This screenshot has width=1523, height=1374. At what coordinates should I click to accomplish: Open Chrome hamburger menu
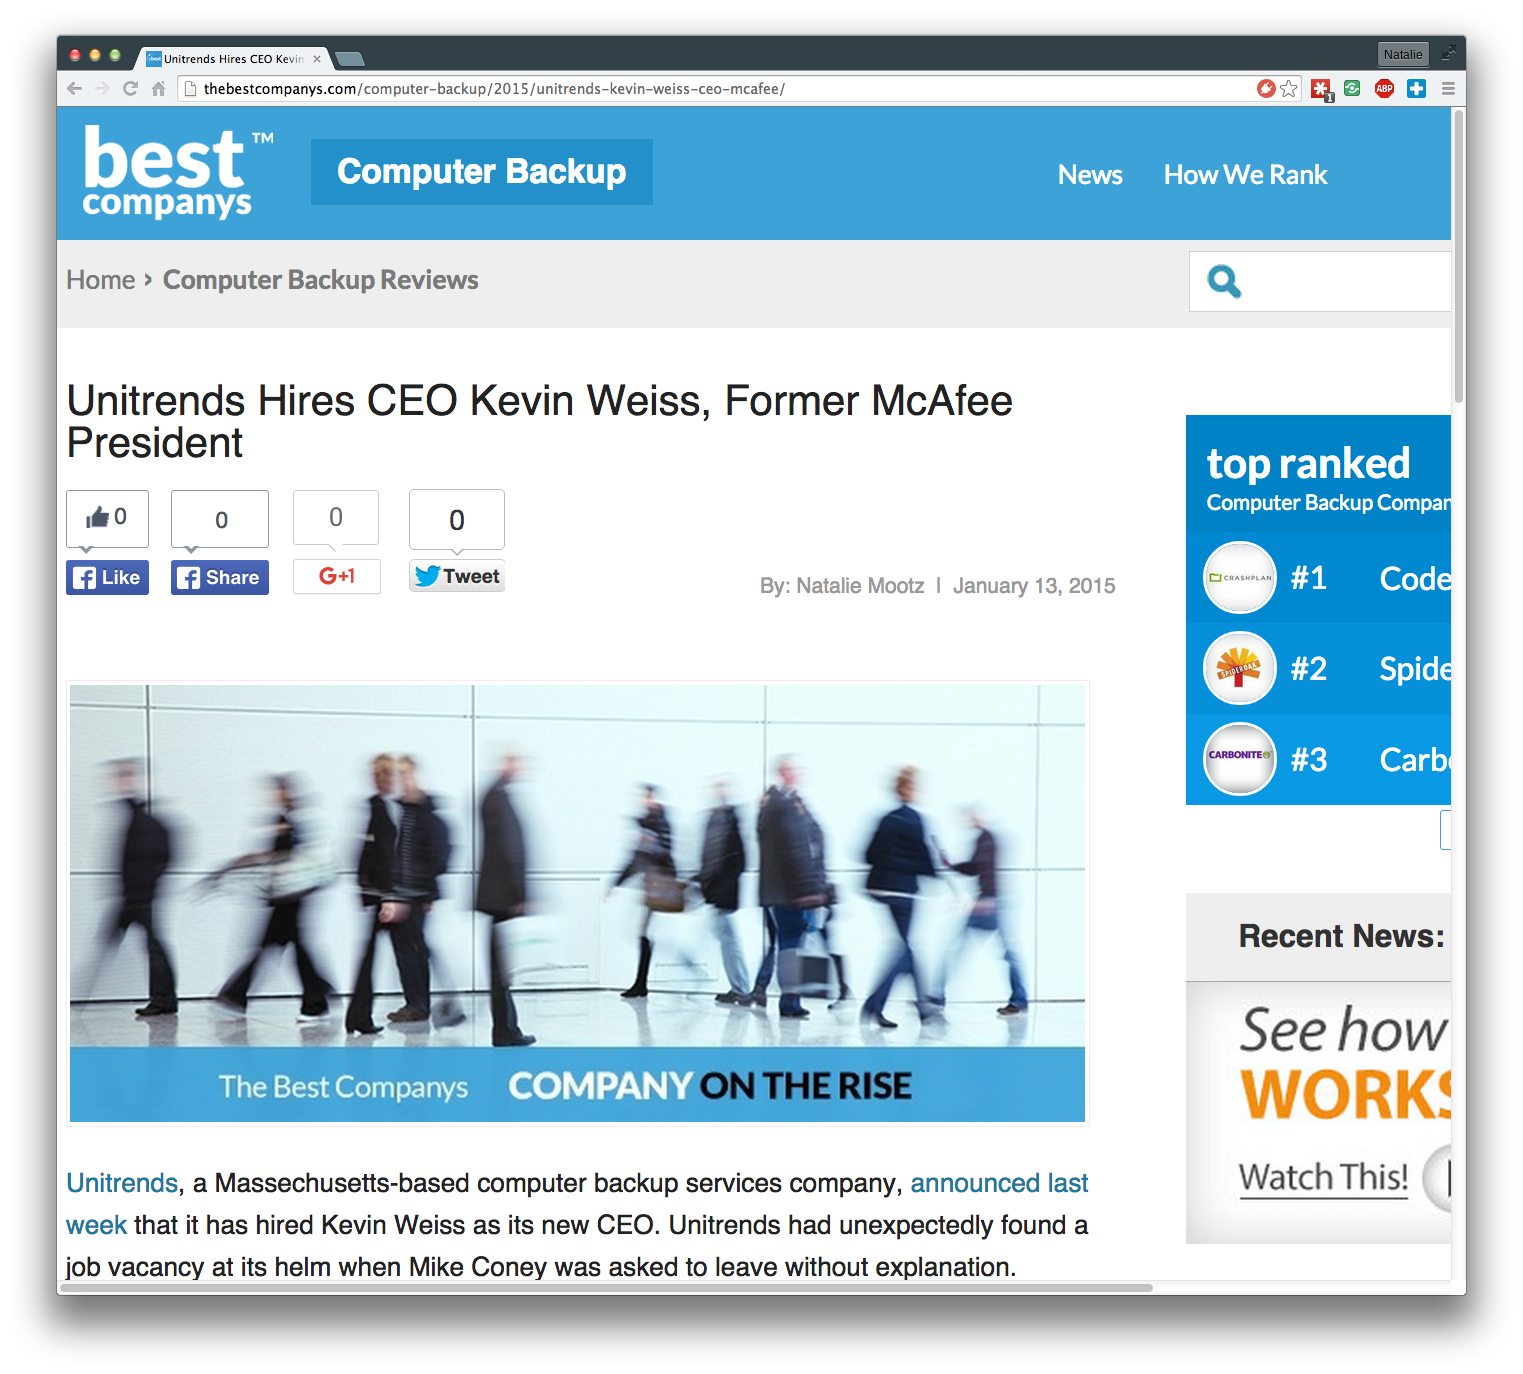coord(1448,88)
